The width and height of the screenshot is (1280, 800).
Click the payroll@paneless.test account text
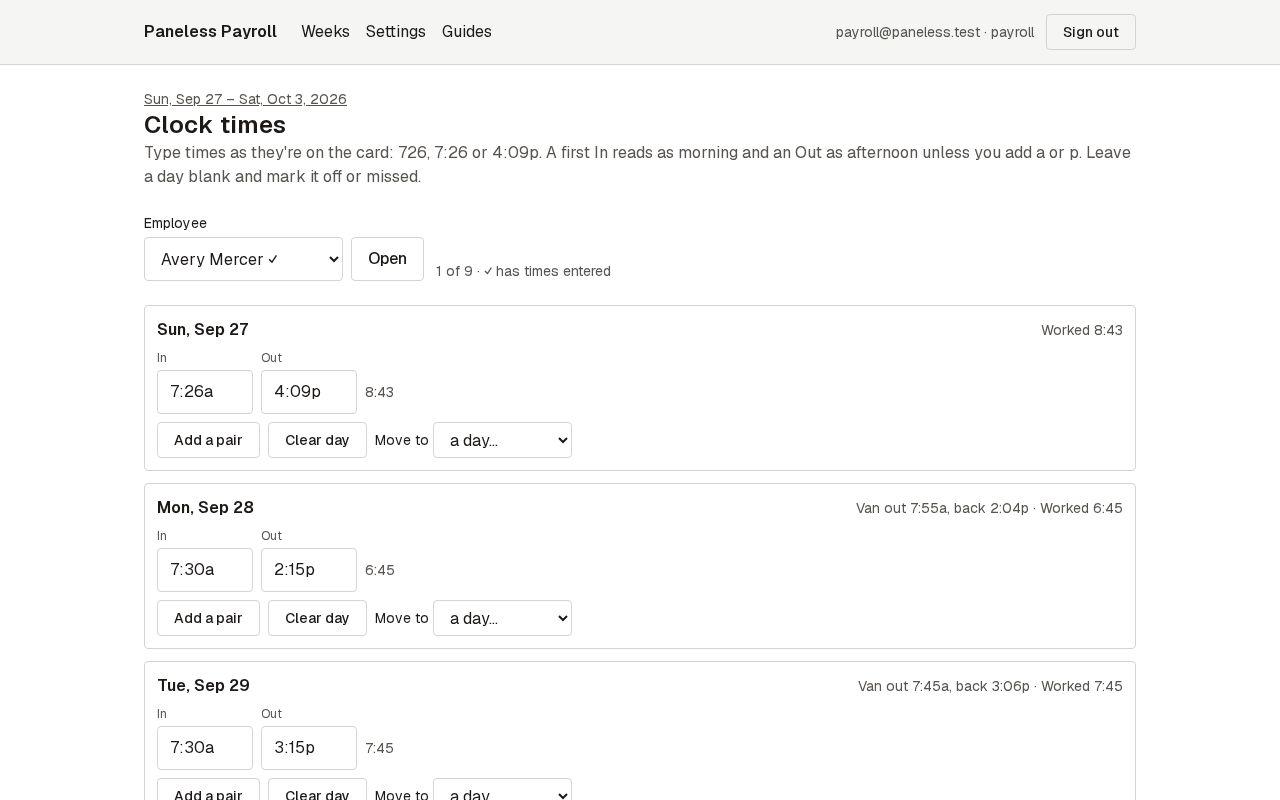pyautogui.click(x=935, y=32)
